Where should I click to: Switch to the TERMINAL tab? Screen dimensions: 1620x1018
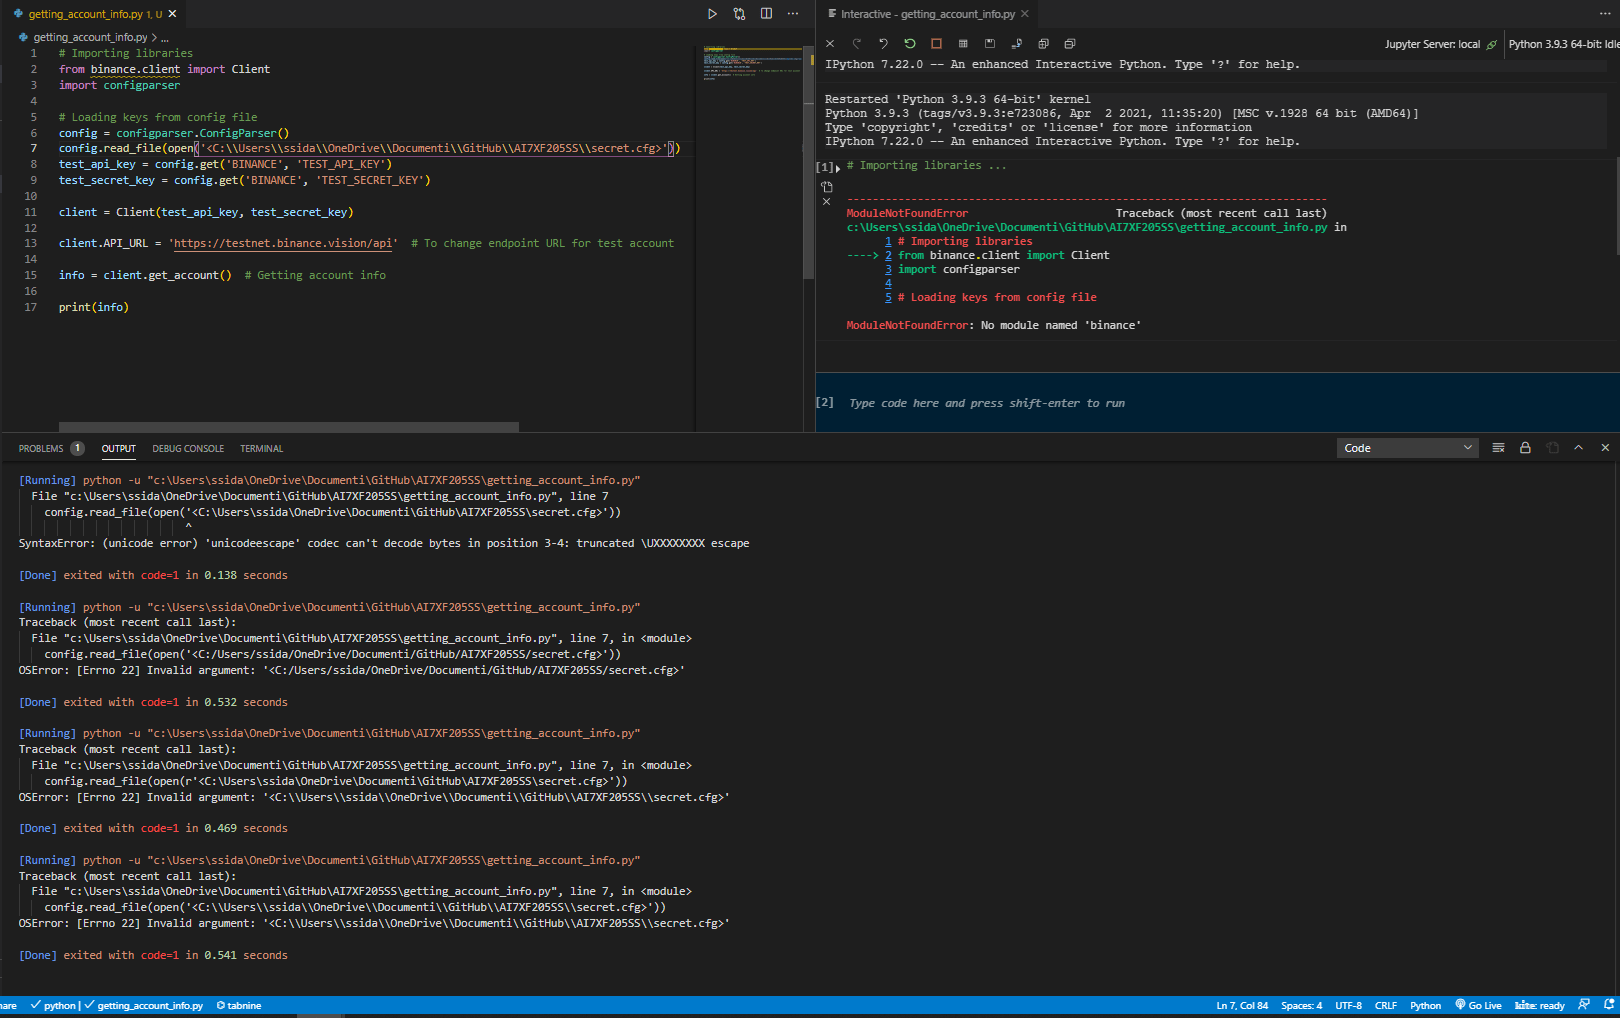click(x=261, y=448)
